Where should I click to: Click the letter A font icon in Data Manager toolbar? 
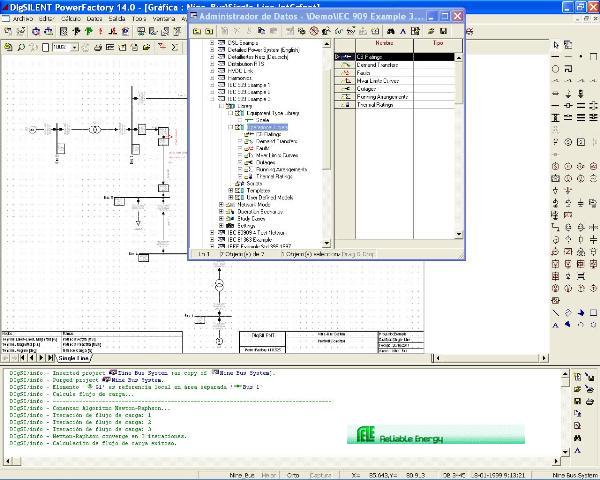coord(403,31)
